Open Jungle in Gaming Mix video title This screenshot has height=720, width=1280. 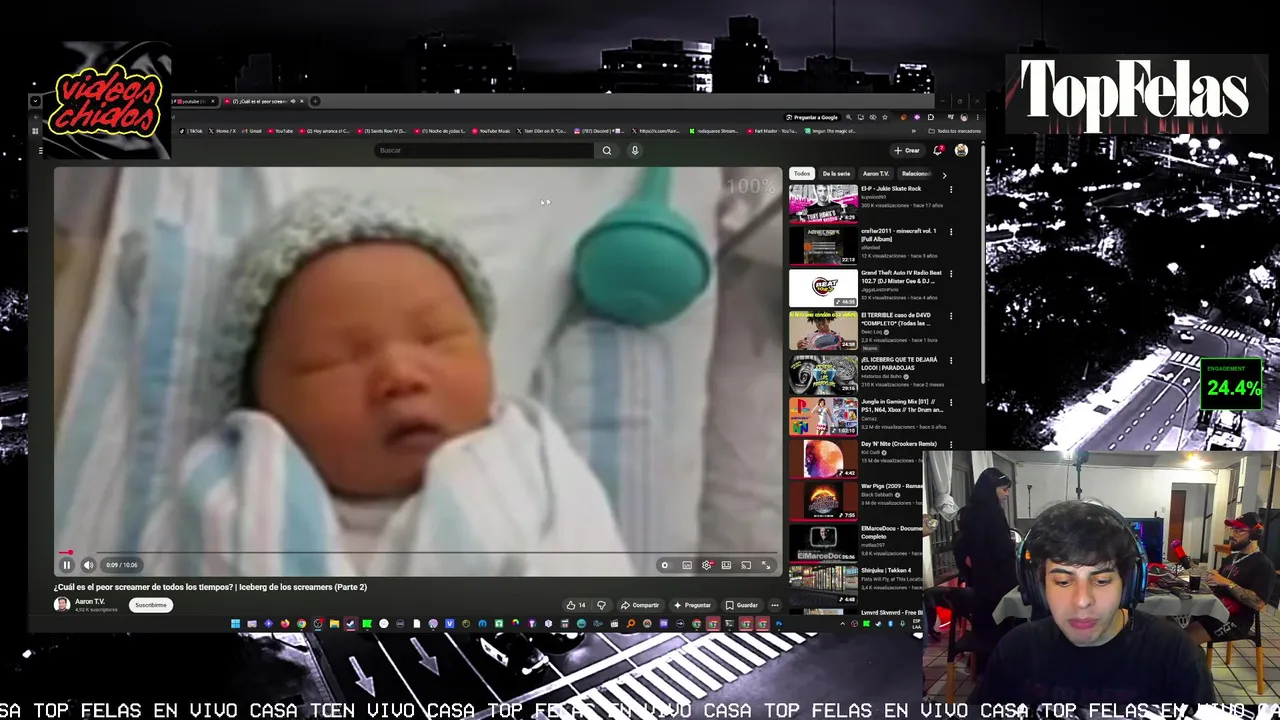click(901, 405)
